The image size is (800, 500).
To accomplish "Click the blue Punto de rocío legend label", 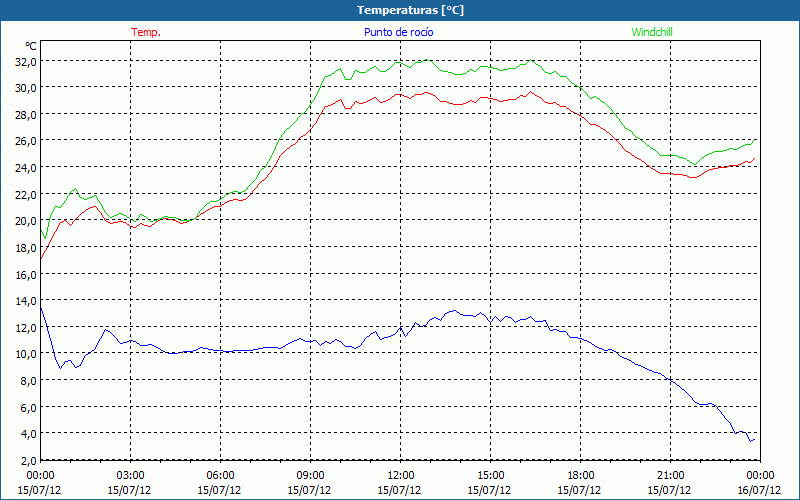I will click(398, 32).
